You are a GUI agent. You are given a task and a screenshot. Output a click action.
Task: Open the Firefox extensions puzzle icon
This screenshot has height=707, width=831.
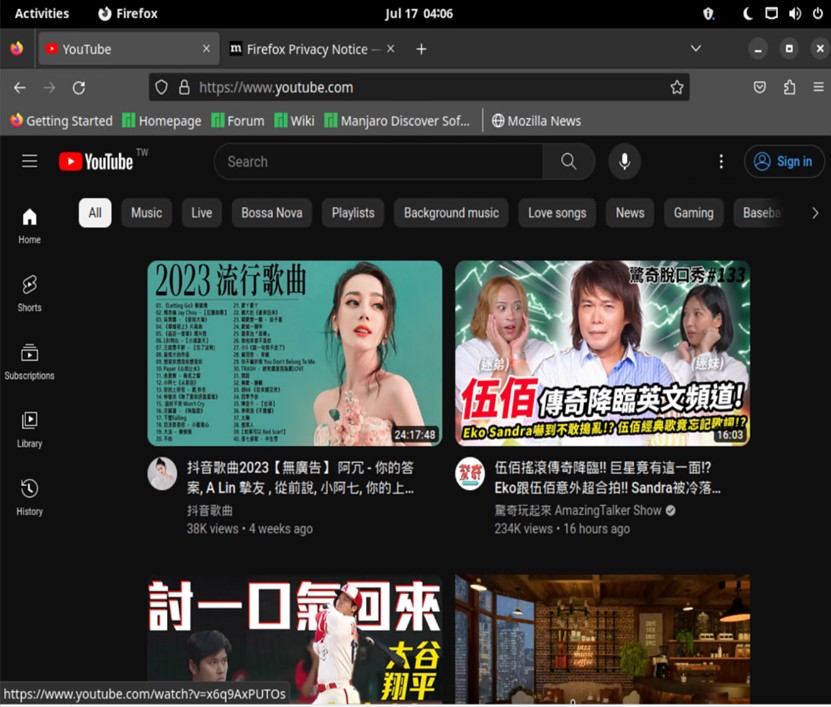(x=789, y=87)
